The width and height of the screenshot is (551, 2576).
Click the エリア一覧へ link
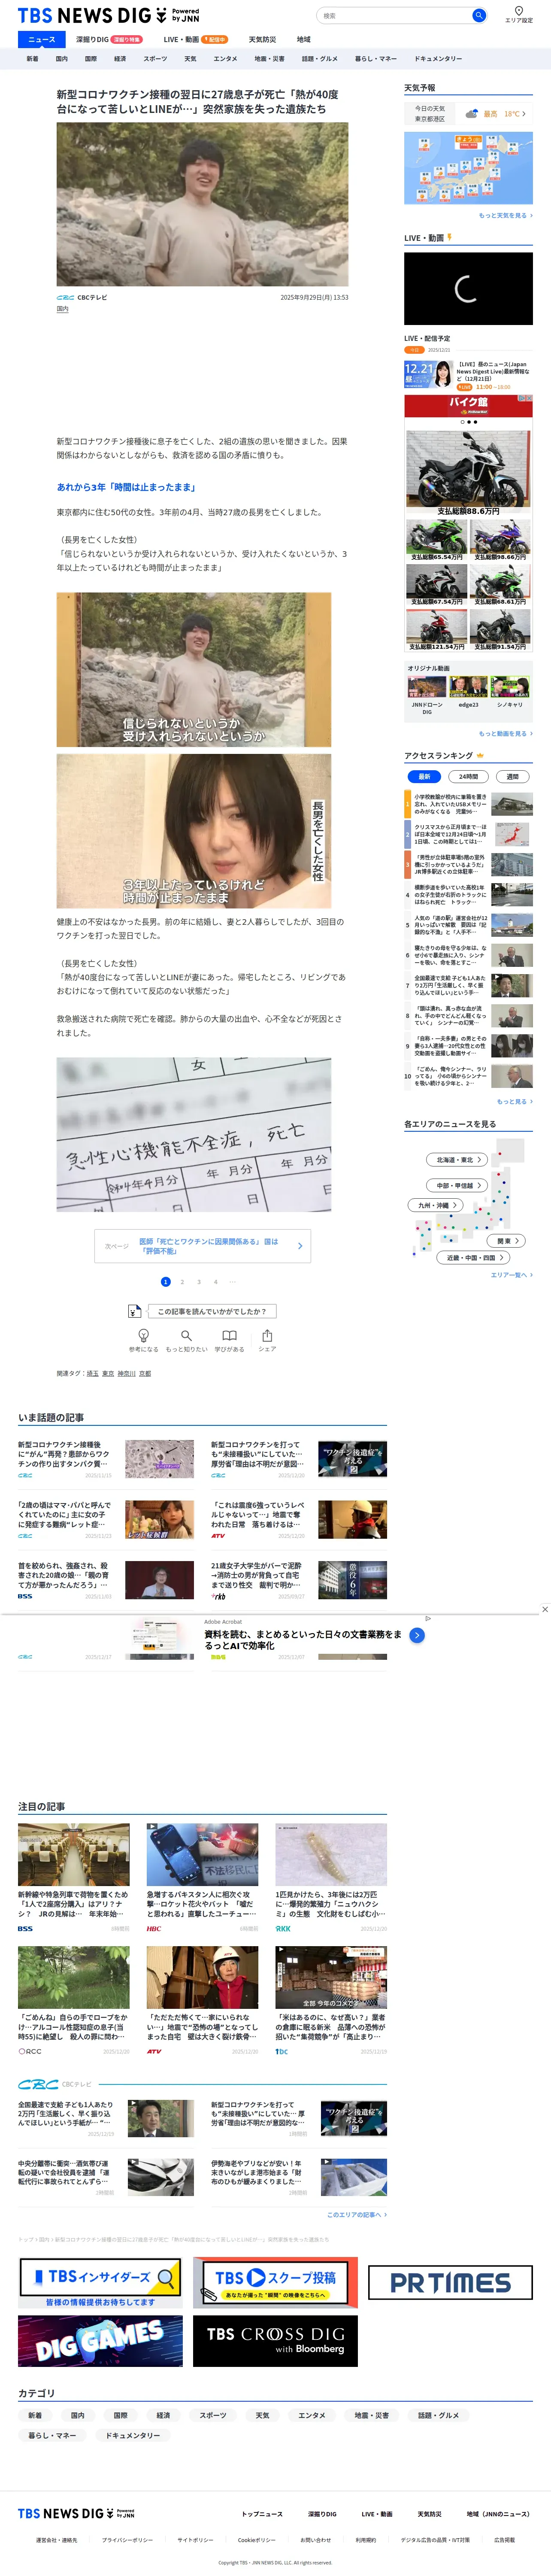[x=511, y=1275]
